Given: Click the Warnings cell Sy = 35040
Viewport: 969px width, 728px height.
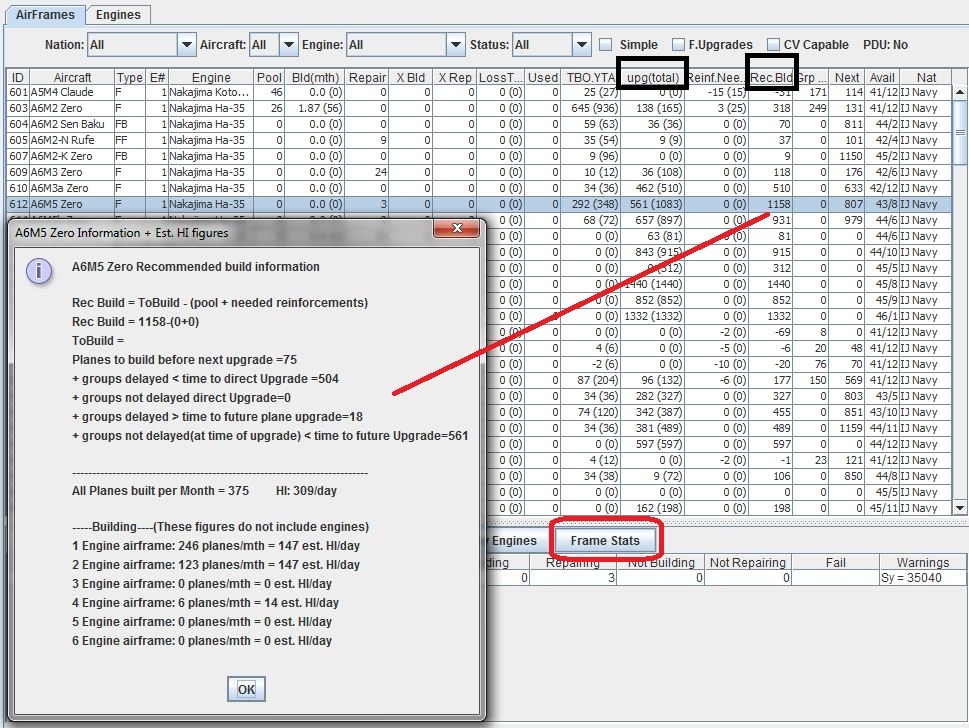Looking at the screenshot, I should [922, 578].
